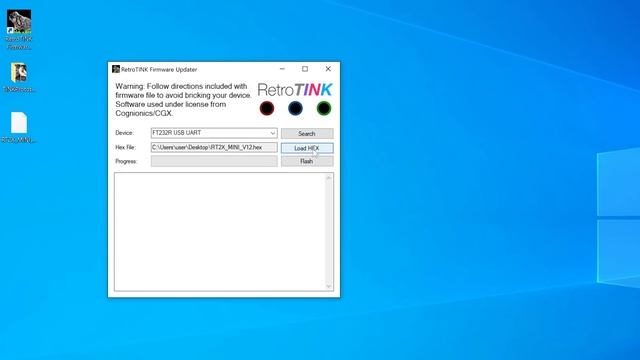640x360 pixels.
Task: Click the Flash button
Action: 307,161
